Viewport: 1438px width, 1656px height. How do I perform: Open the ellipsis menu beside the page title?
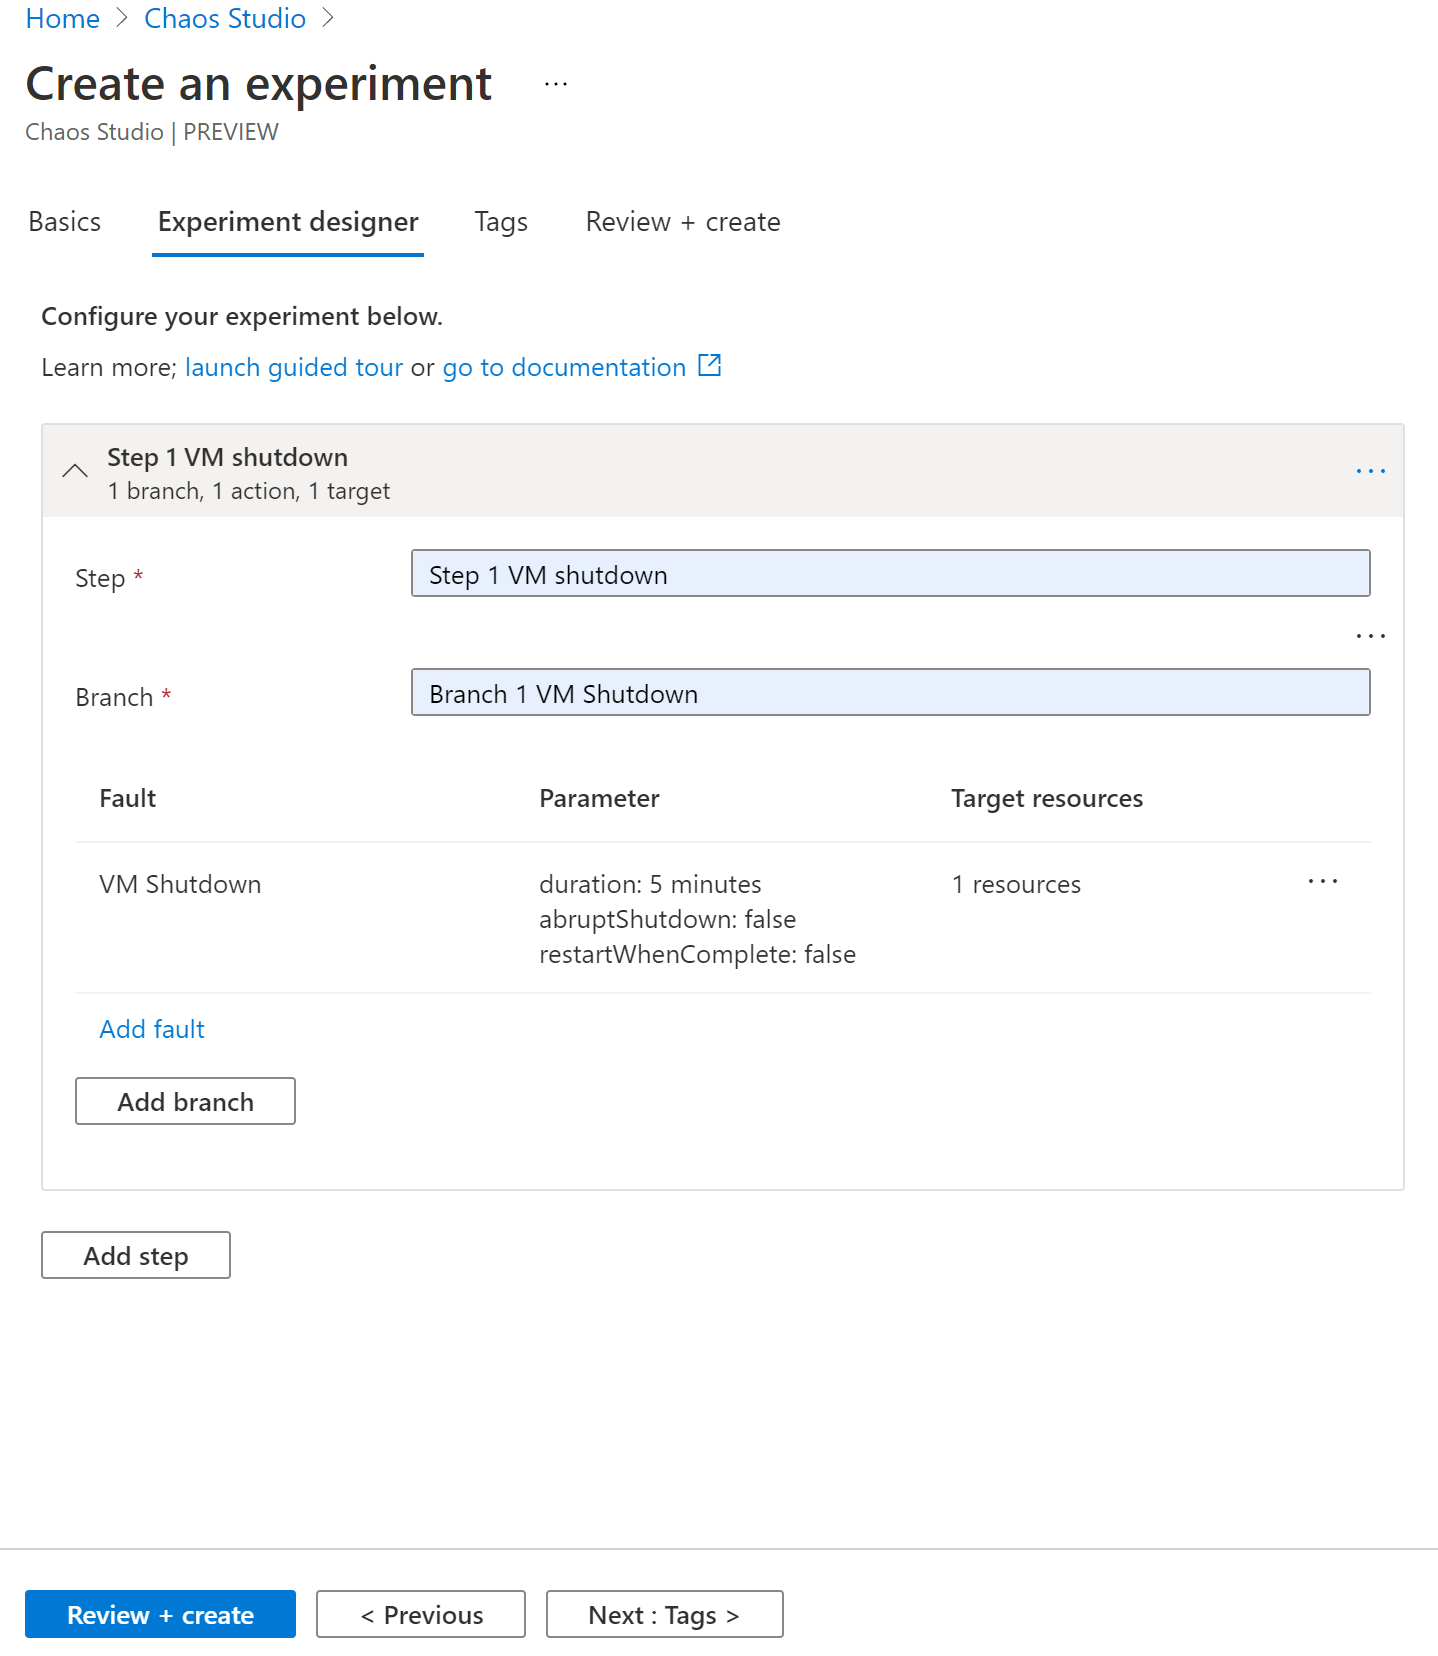[x=556, y=85]
